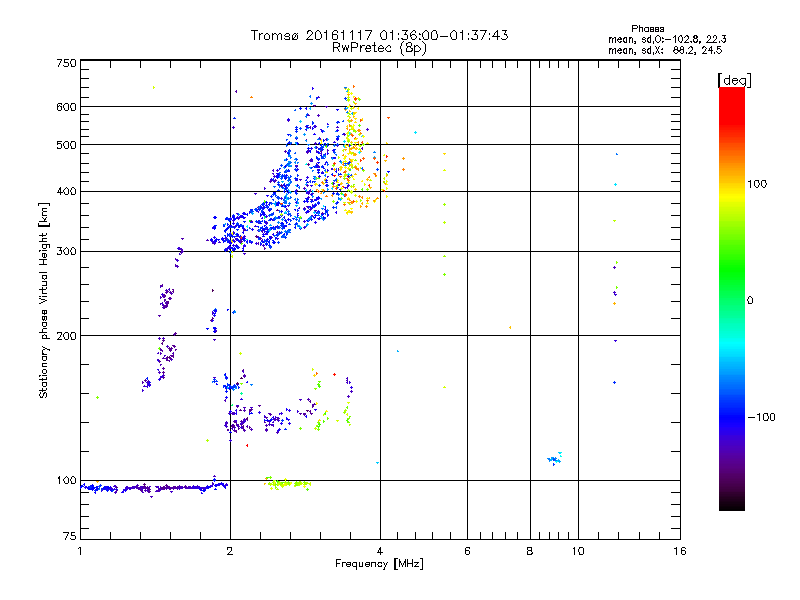Click the colorbar '-100' tick label
This screenshot has width=800, height=600.
click(x=762, y=417)
